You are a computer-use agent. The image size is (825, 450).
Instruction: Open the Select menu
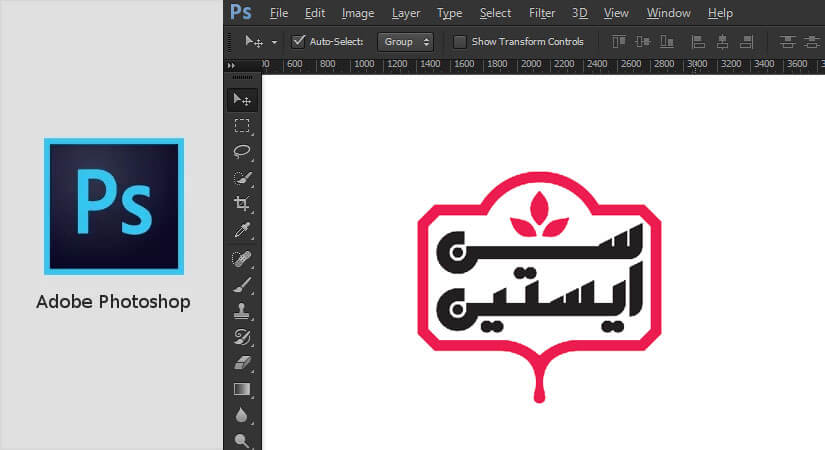tap(495, 13)
